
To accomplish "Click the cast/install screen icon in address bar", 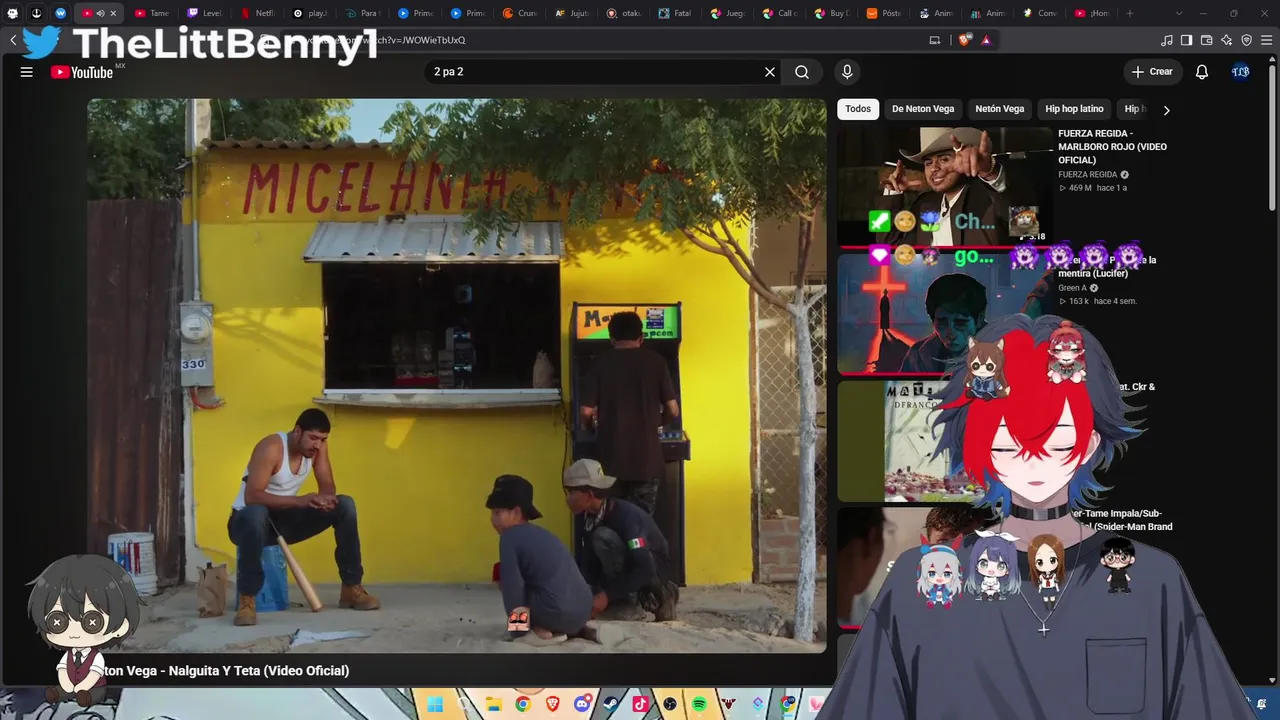I will 935,40.
